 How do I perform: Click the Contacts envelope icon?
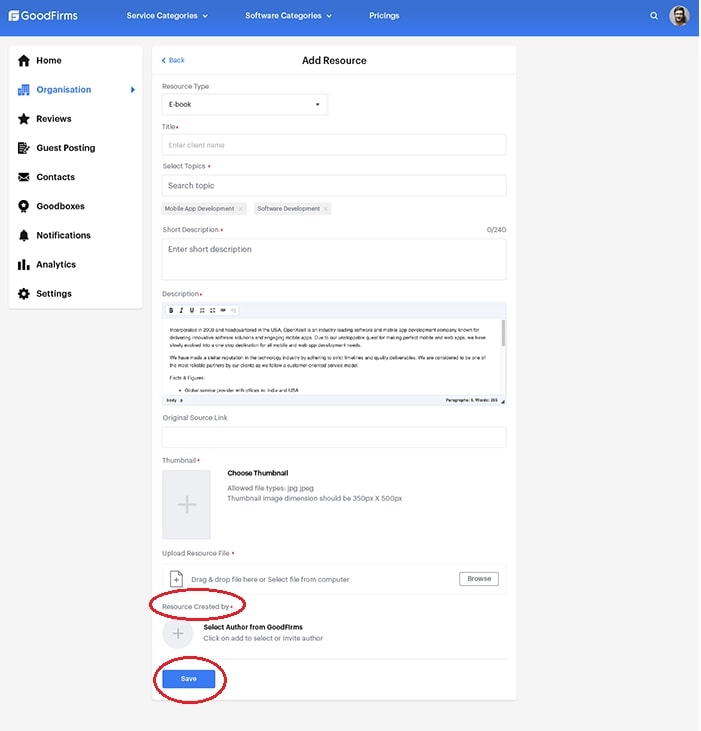(24, 177)
